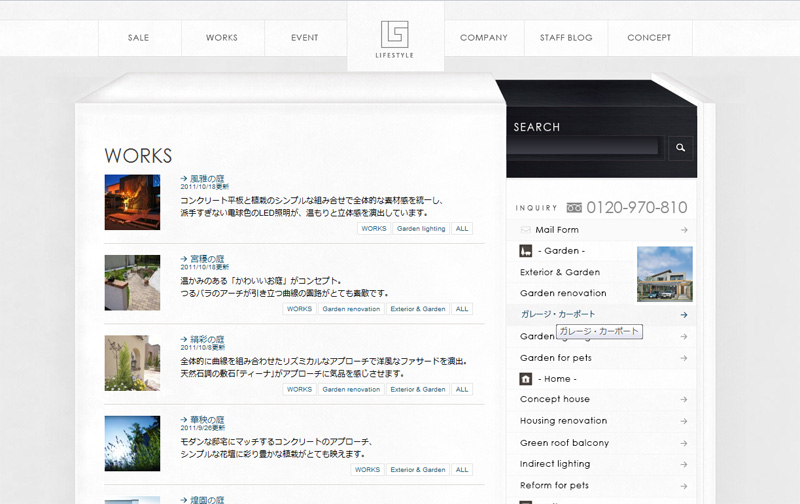This screenshot has height=504, width=800.
Task: Click the arrow before the 風雅の庭 title
Action: [x=184, y=179]
